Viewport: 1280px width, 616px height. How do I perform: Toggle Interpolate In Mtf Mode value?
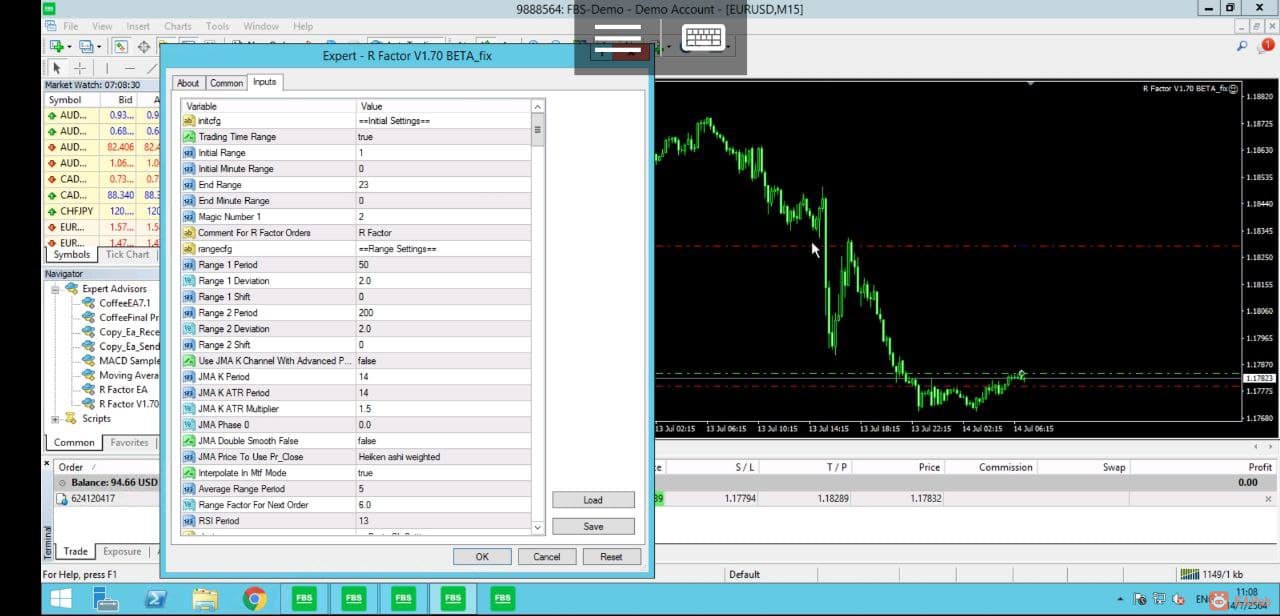(x=445, y=473)
